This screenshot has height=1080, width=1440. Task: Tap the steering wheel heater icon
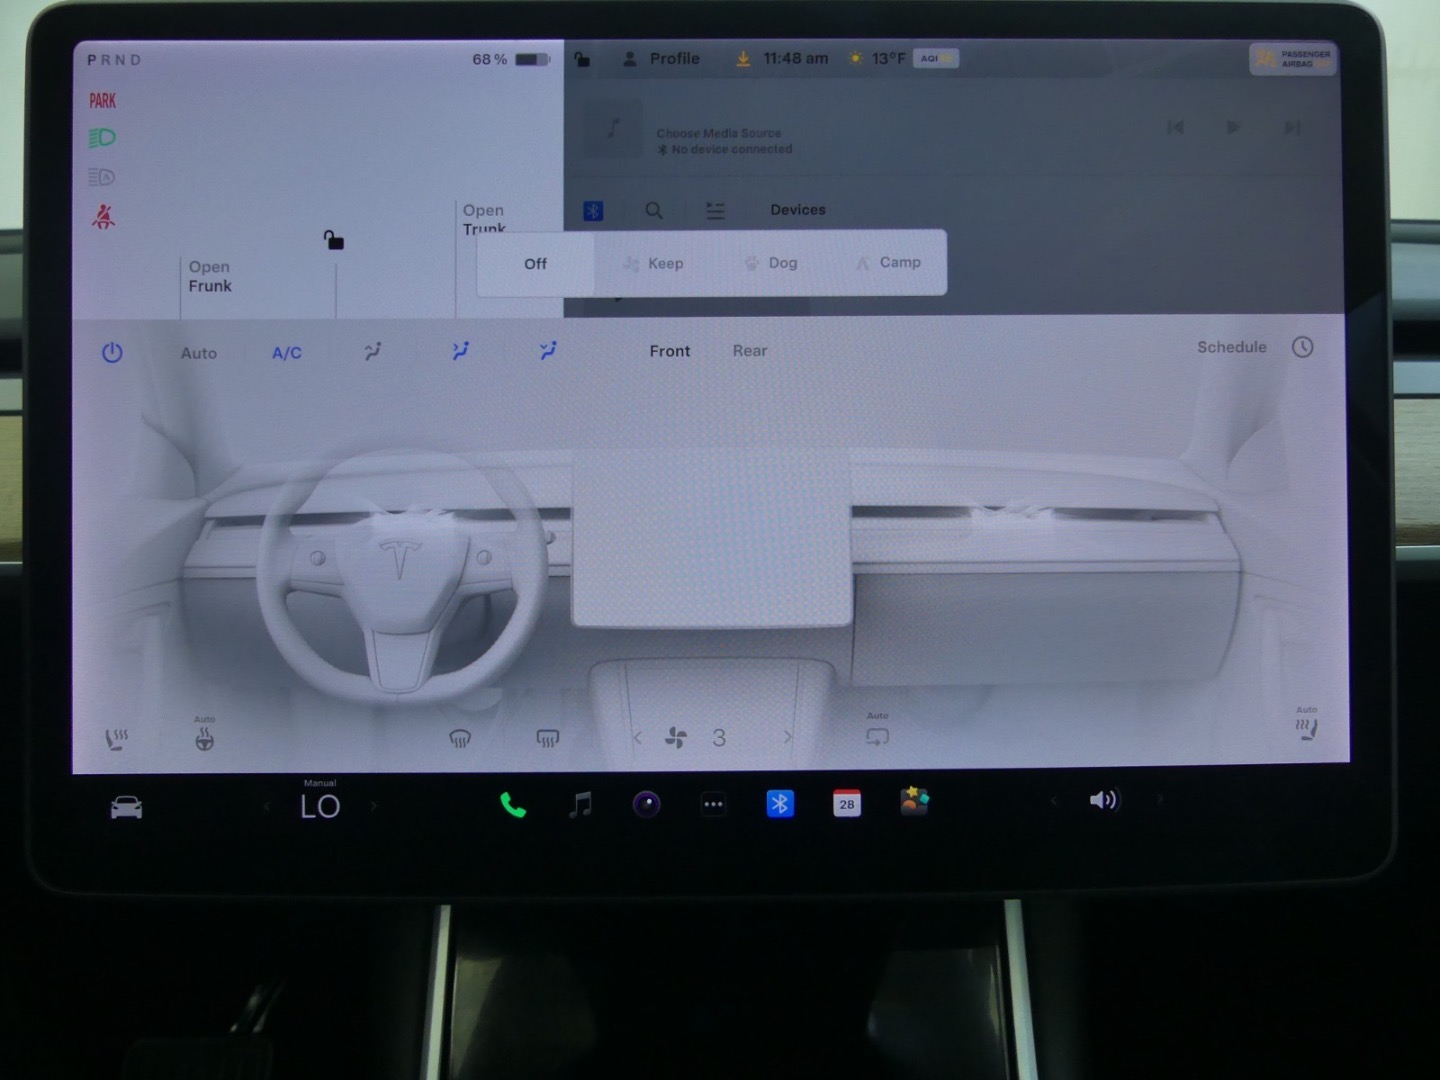point(204,739)
